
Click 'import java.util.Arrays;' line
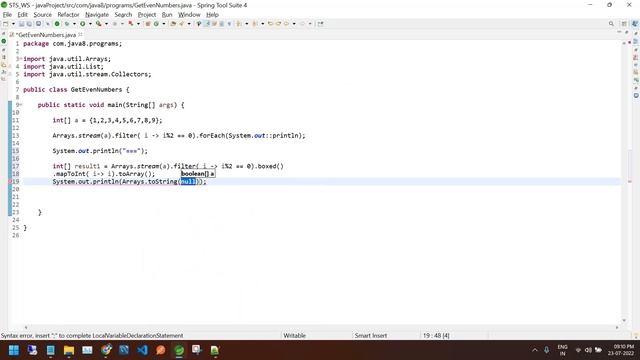(67, 59)
